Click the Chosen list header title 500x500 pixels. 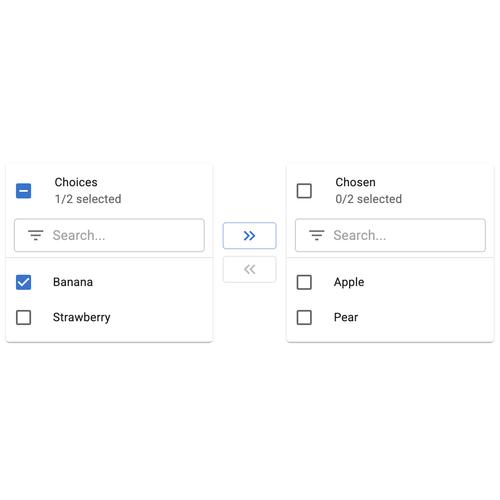click(355, 182)
